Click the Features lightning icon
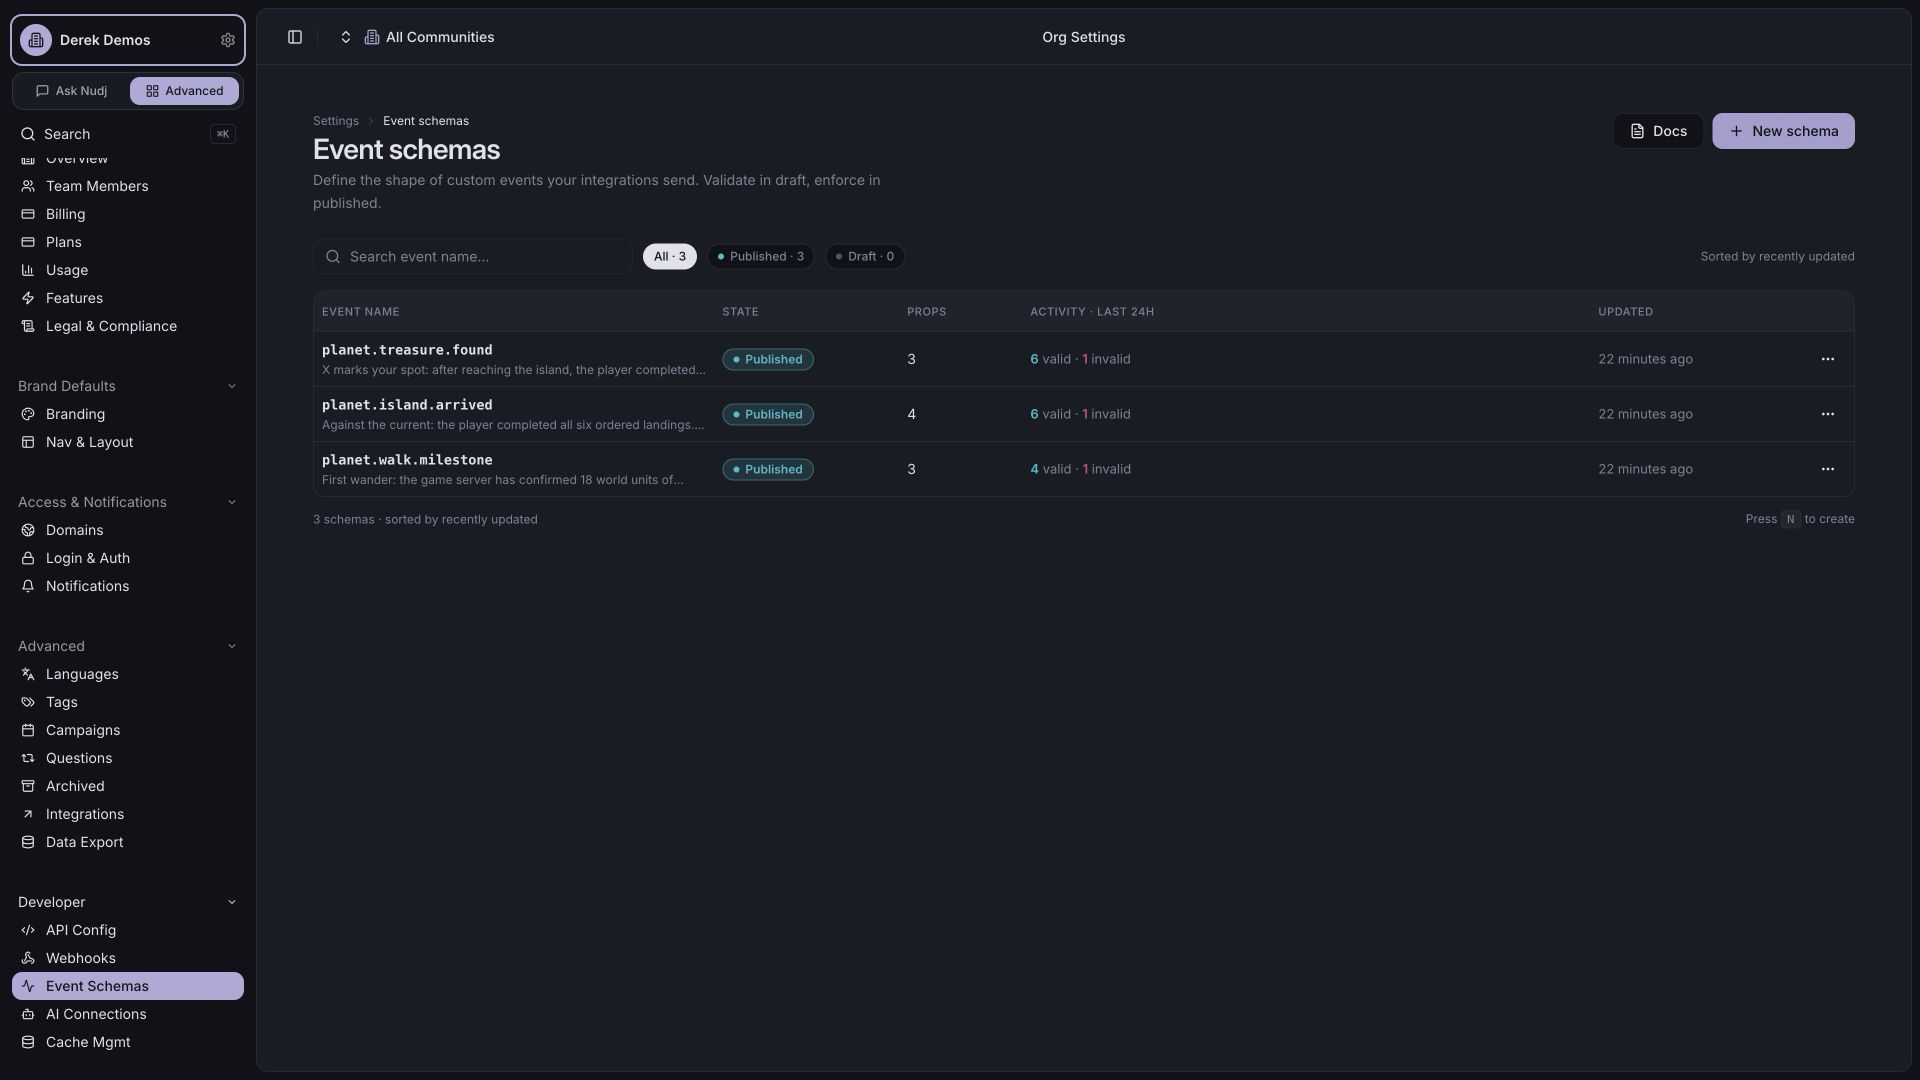 pyautogui.click(x=28, y=298)
